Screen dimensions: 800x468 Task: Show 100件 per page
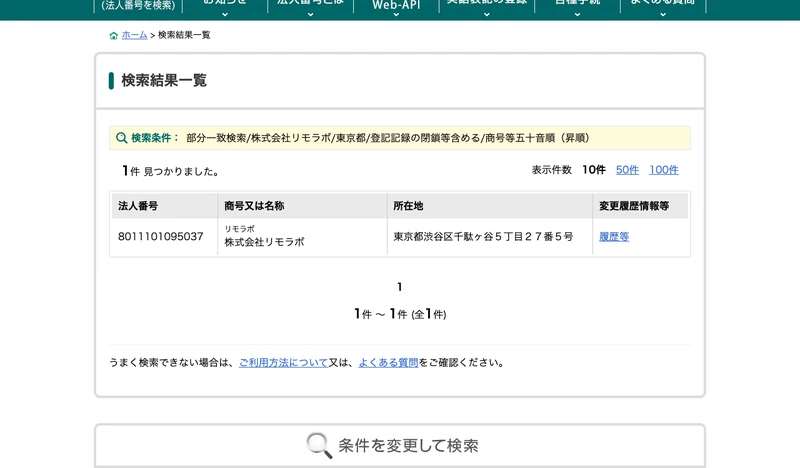[663, 170]
